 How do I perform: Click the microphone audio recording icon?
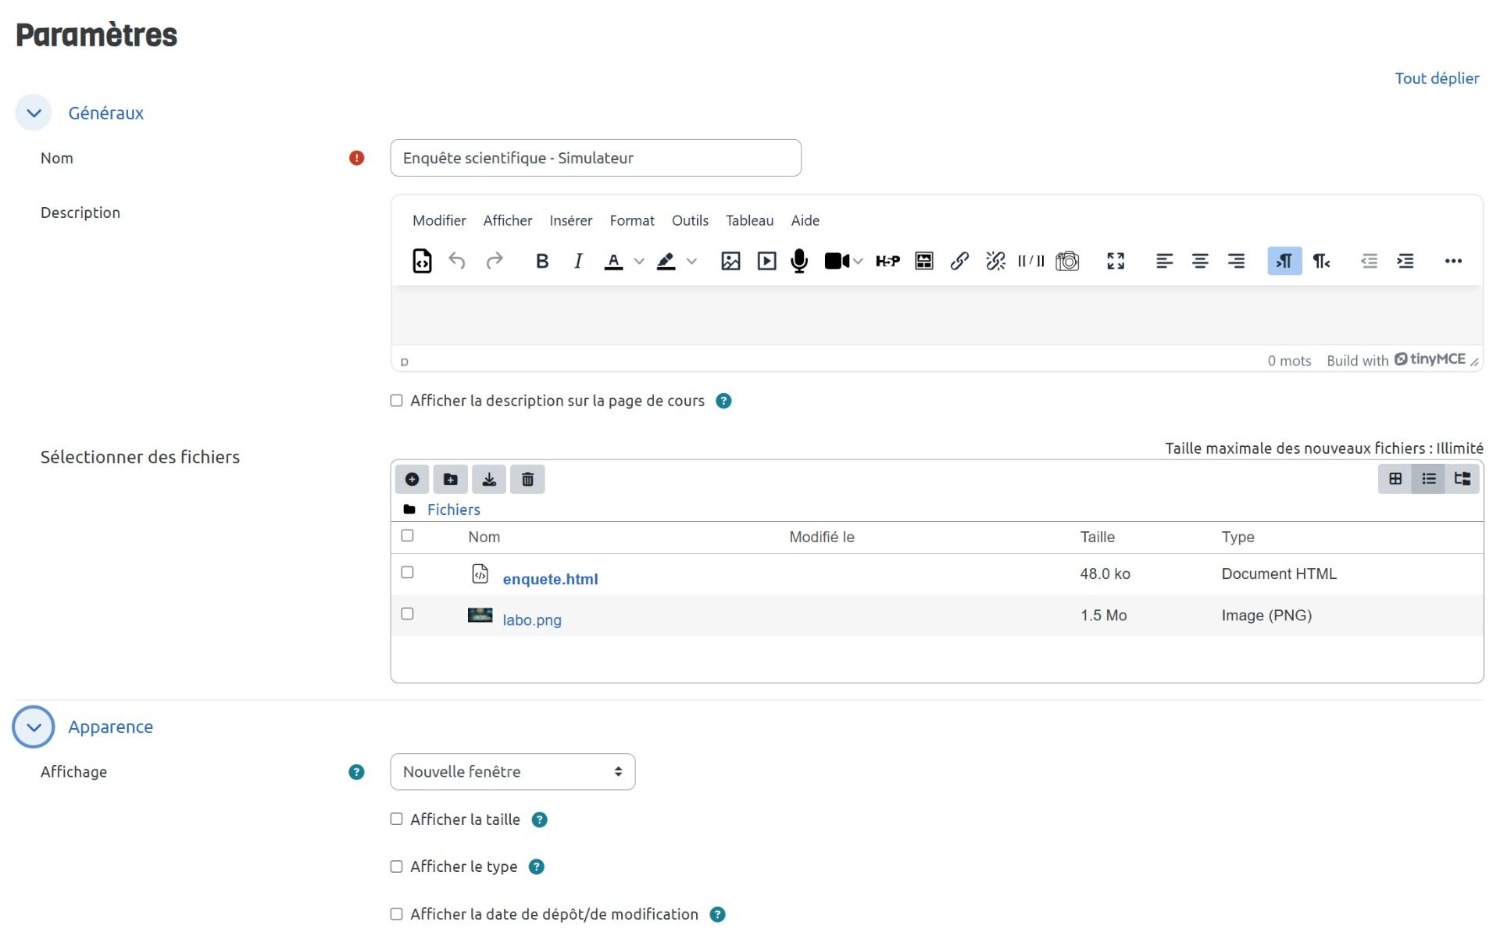tap(799, 261)
